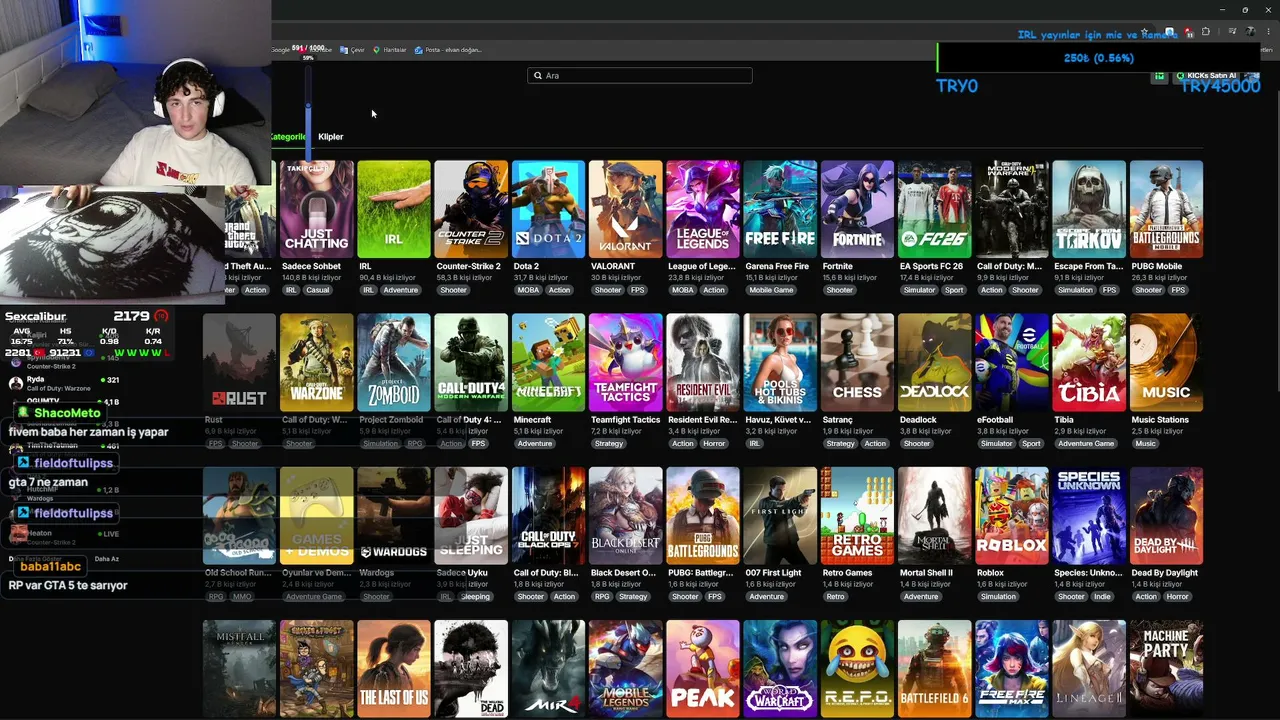Open the Escape From Tarkov cover
The width and height of the screenshot is (1280, 720).
tap(1089, 209)
